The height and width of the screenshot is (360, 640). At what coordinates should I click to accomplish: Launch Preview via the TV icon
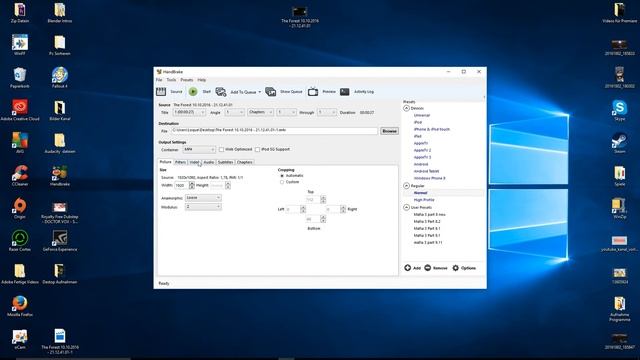(x=313, y=92)
